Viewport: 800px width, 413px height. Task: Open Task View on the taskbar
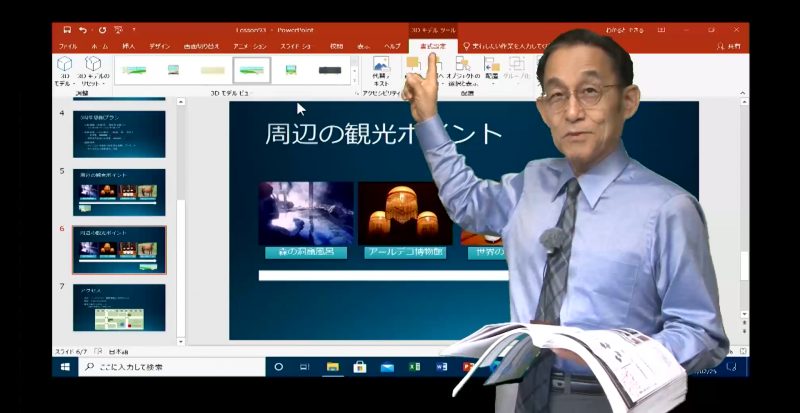[x=305, y=367]
